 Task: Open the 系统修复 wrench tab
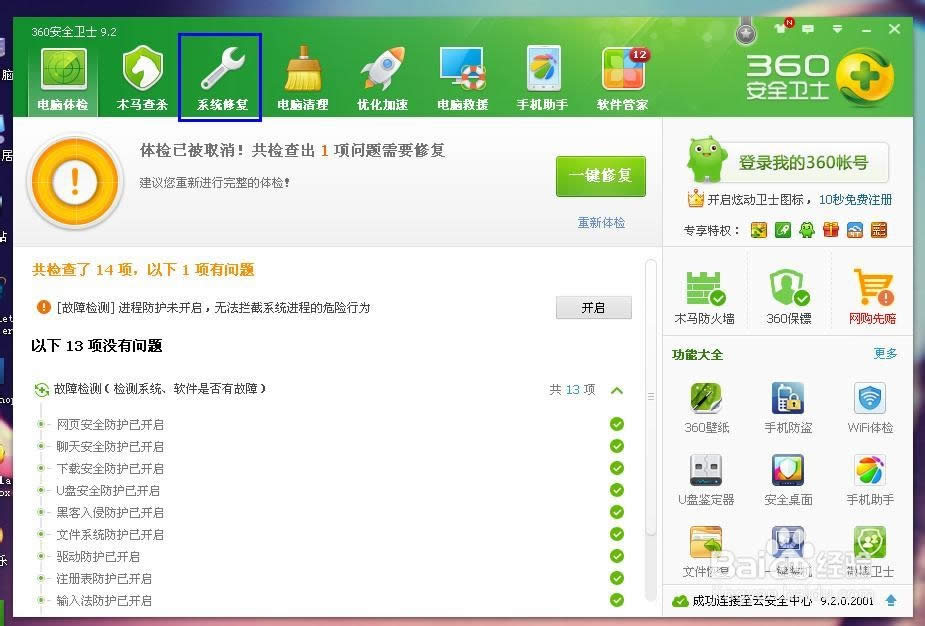click(222, 79)
